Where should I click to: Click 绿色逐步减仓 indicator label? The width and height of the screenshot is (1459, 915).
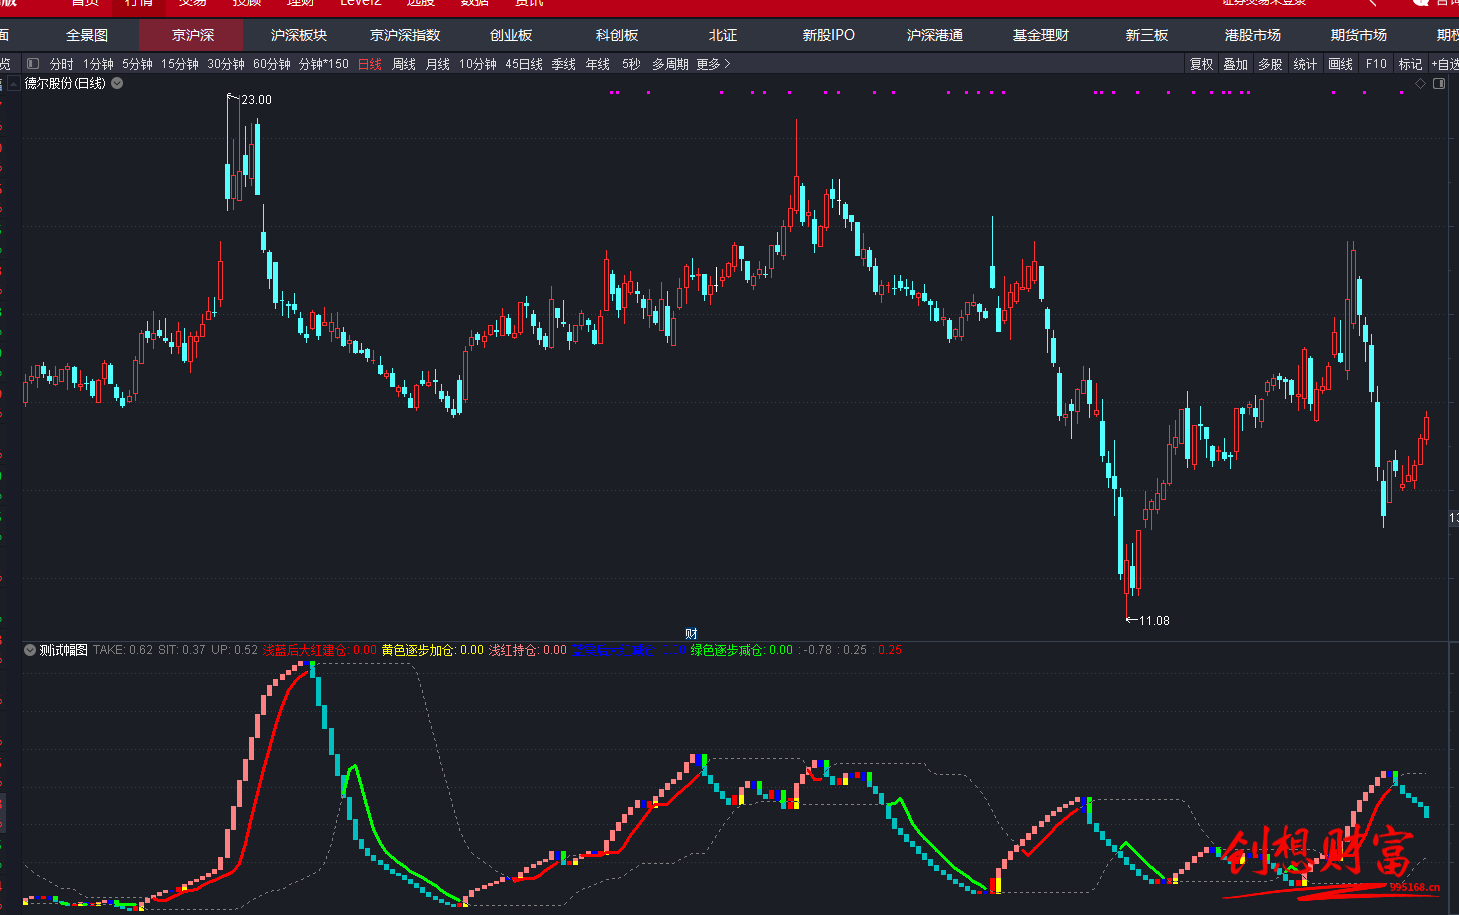pyautogui.click(x=727, y=650)
